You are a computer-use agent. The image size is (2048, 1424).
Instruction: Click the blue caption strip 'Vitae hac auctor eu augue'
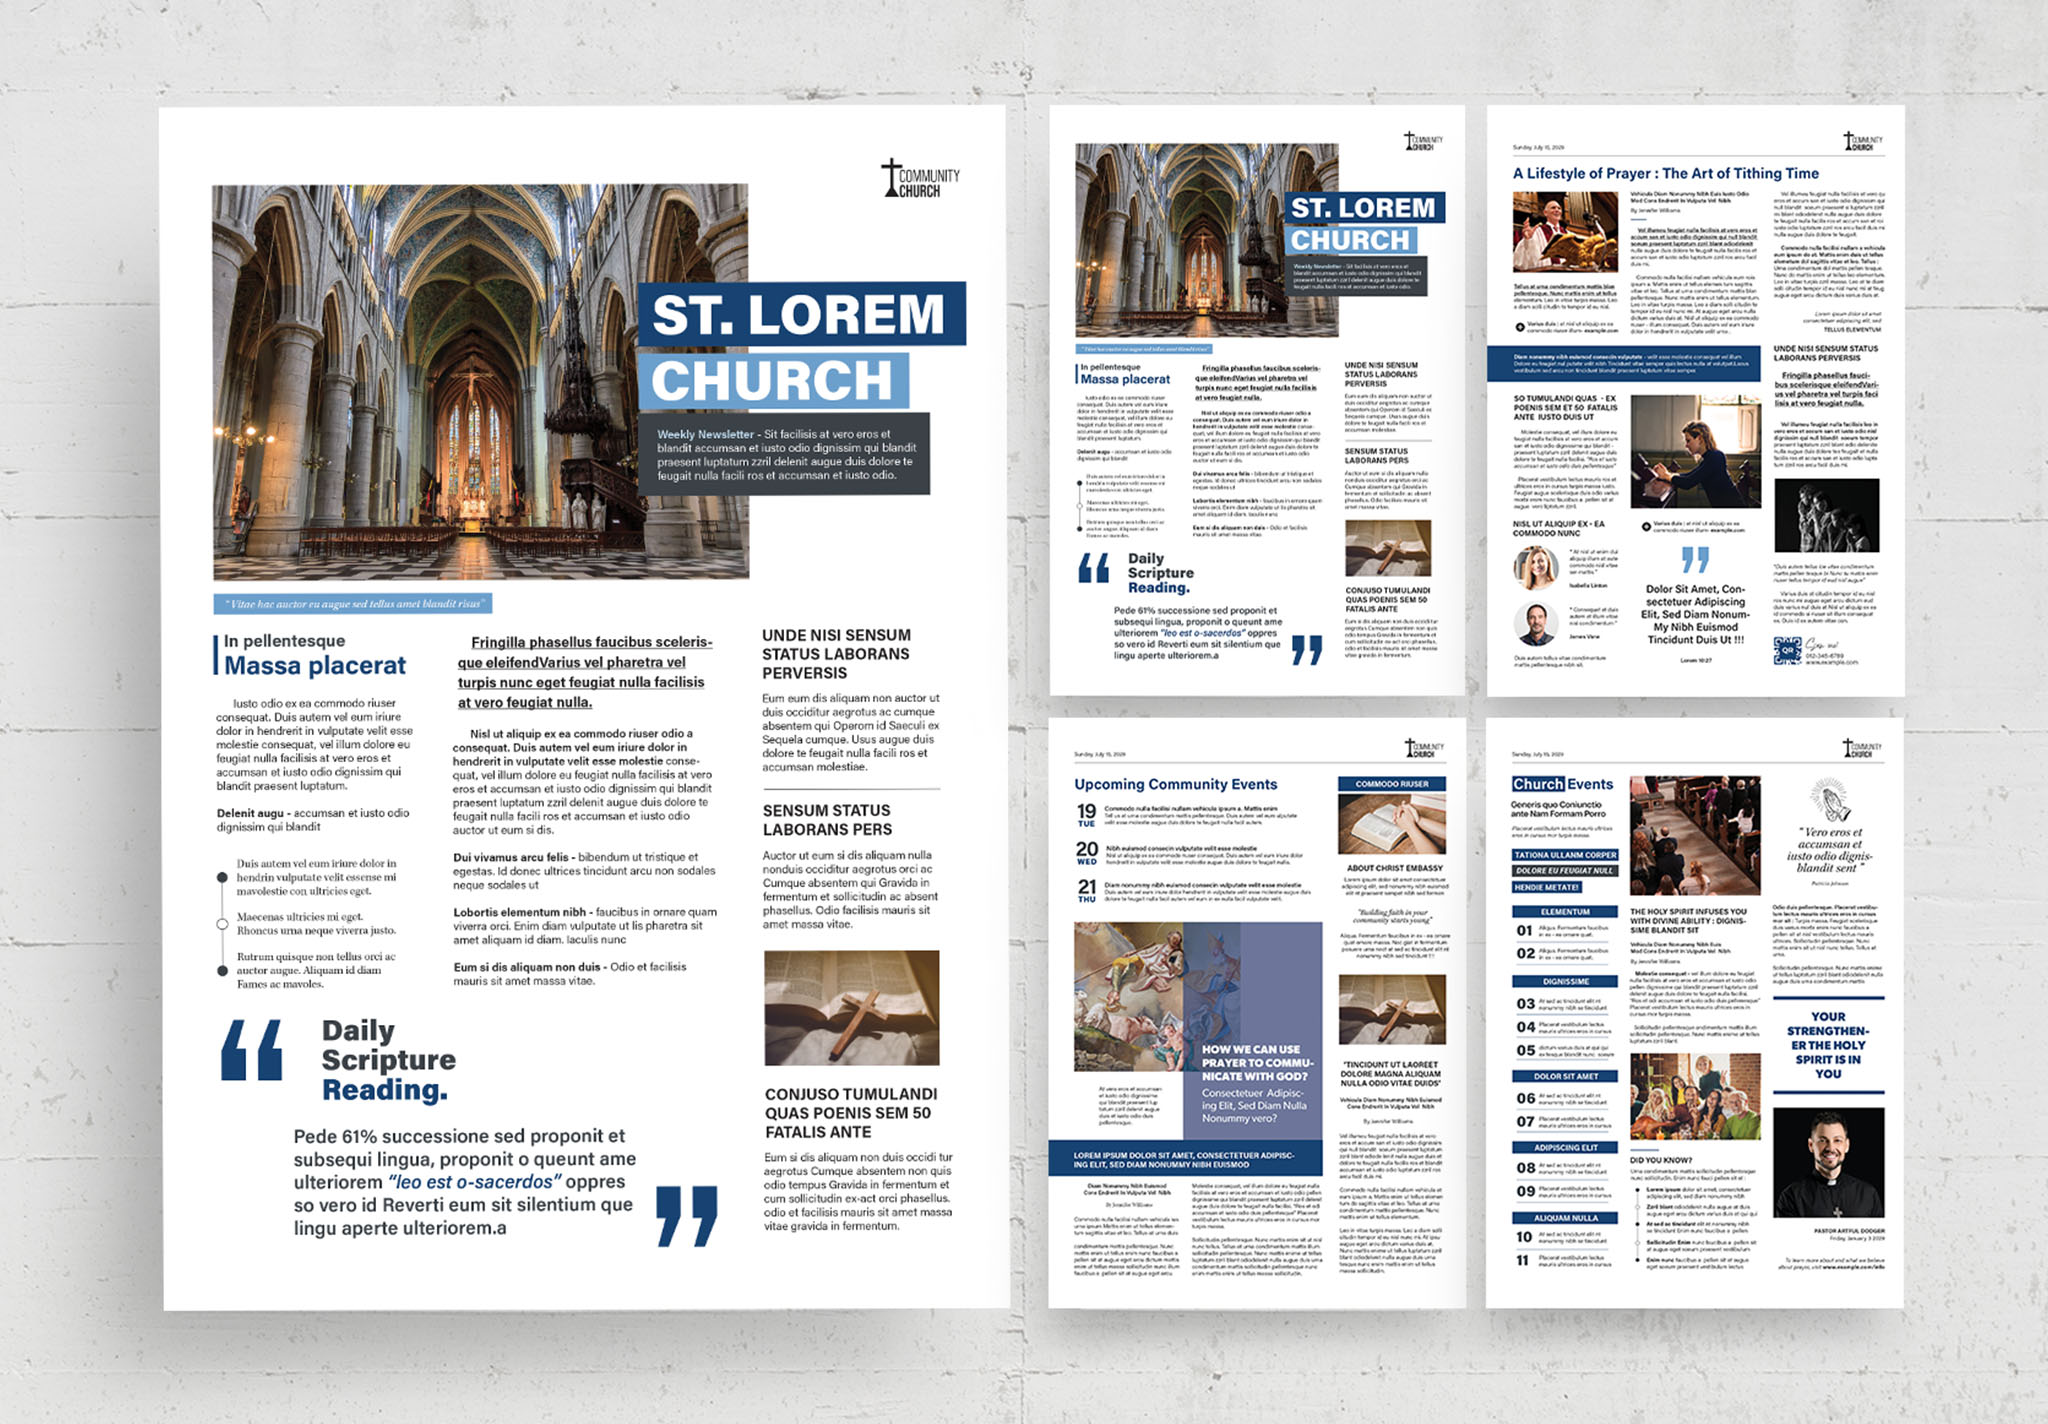pyautogui.click(x=353, y=604)
